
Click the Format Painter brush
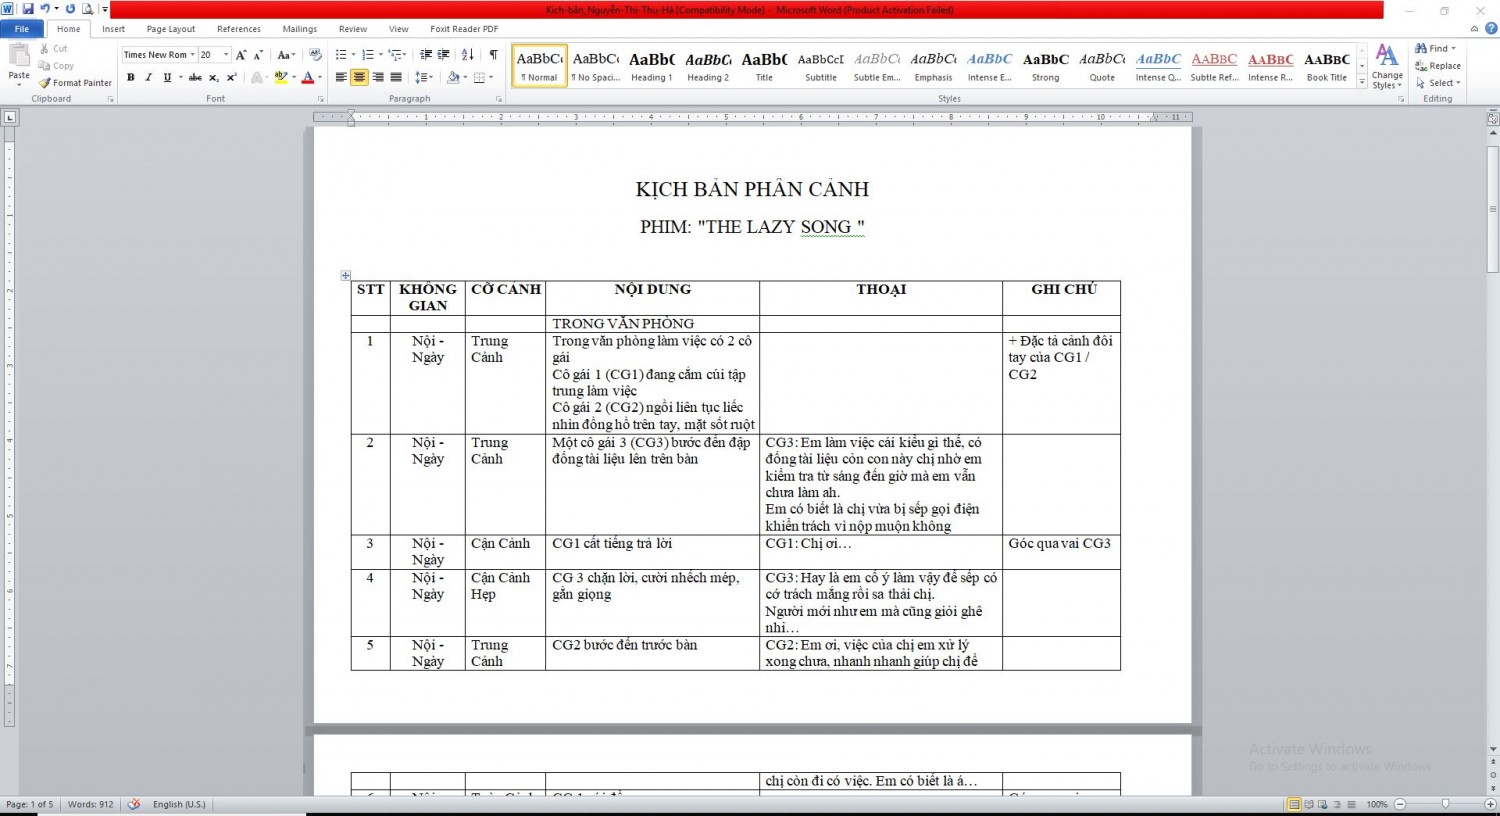pyautogui.click(x=44, y=83)
